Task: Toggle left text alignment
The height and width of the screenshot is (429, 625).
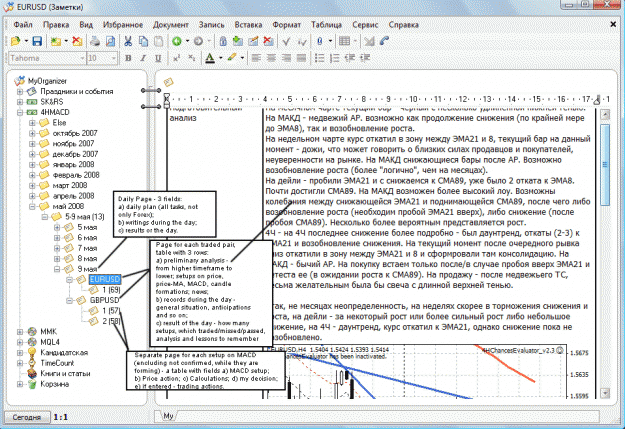Action: 256,58
